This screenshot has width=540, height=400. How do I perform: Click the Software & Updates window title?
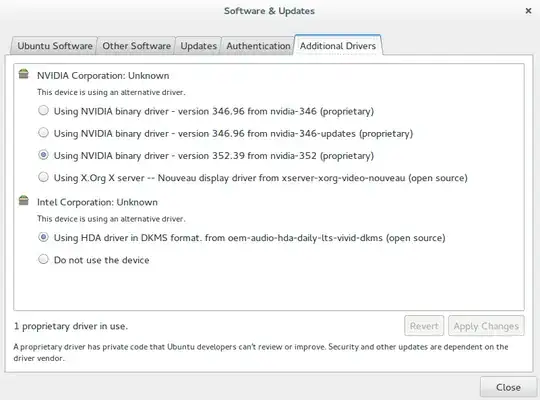(269, 11)
